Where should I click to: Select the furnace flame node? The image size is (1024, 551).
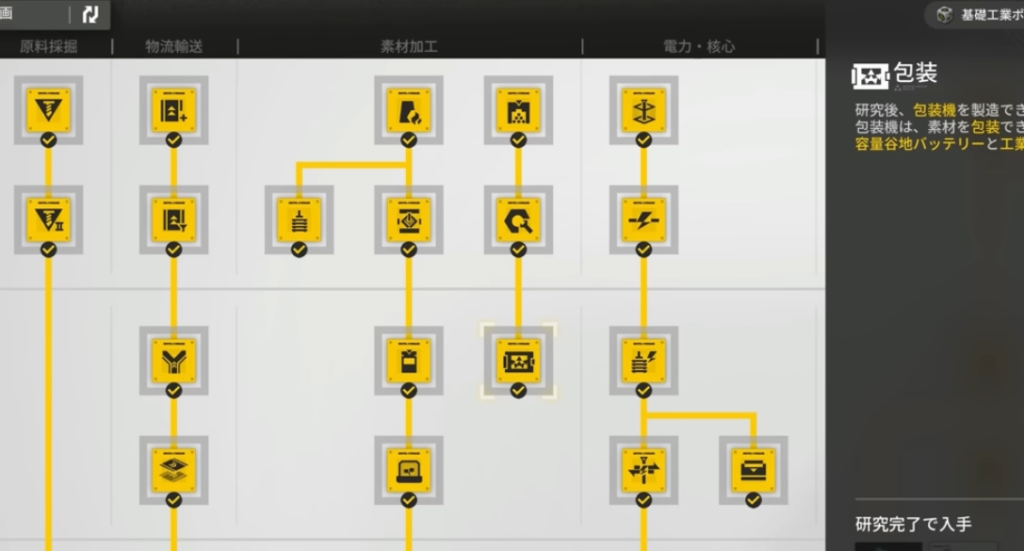(x=409, y=110)
